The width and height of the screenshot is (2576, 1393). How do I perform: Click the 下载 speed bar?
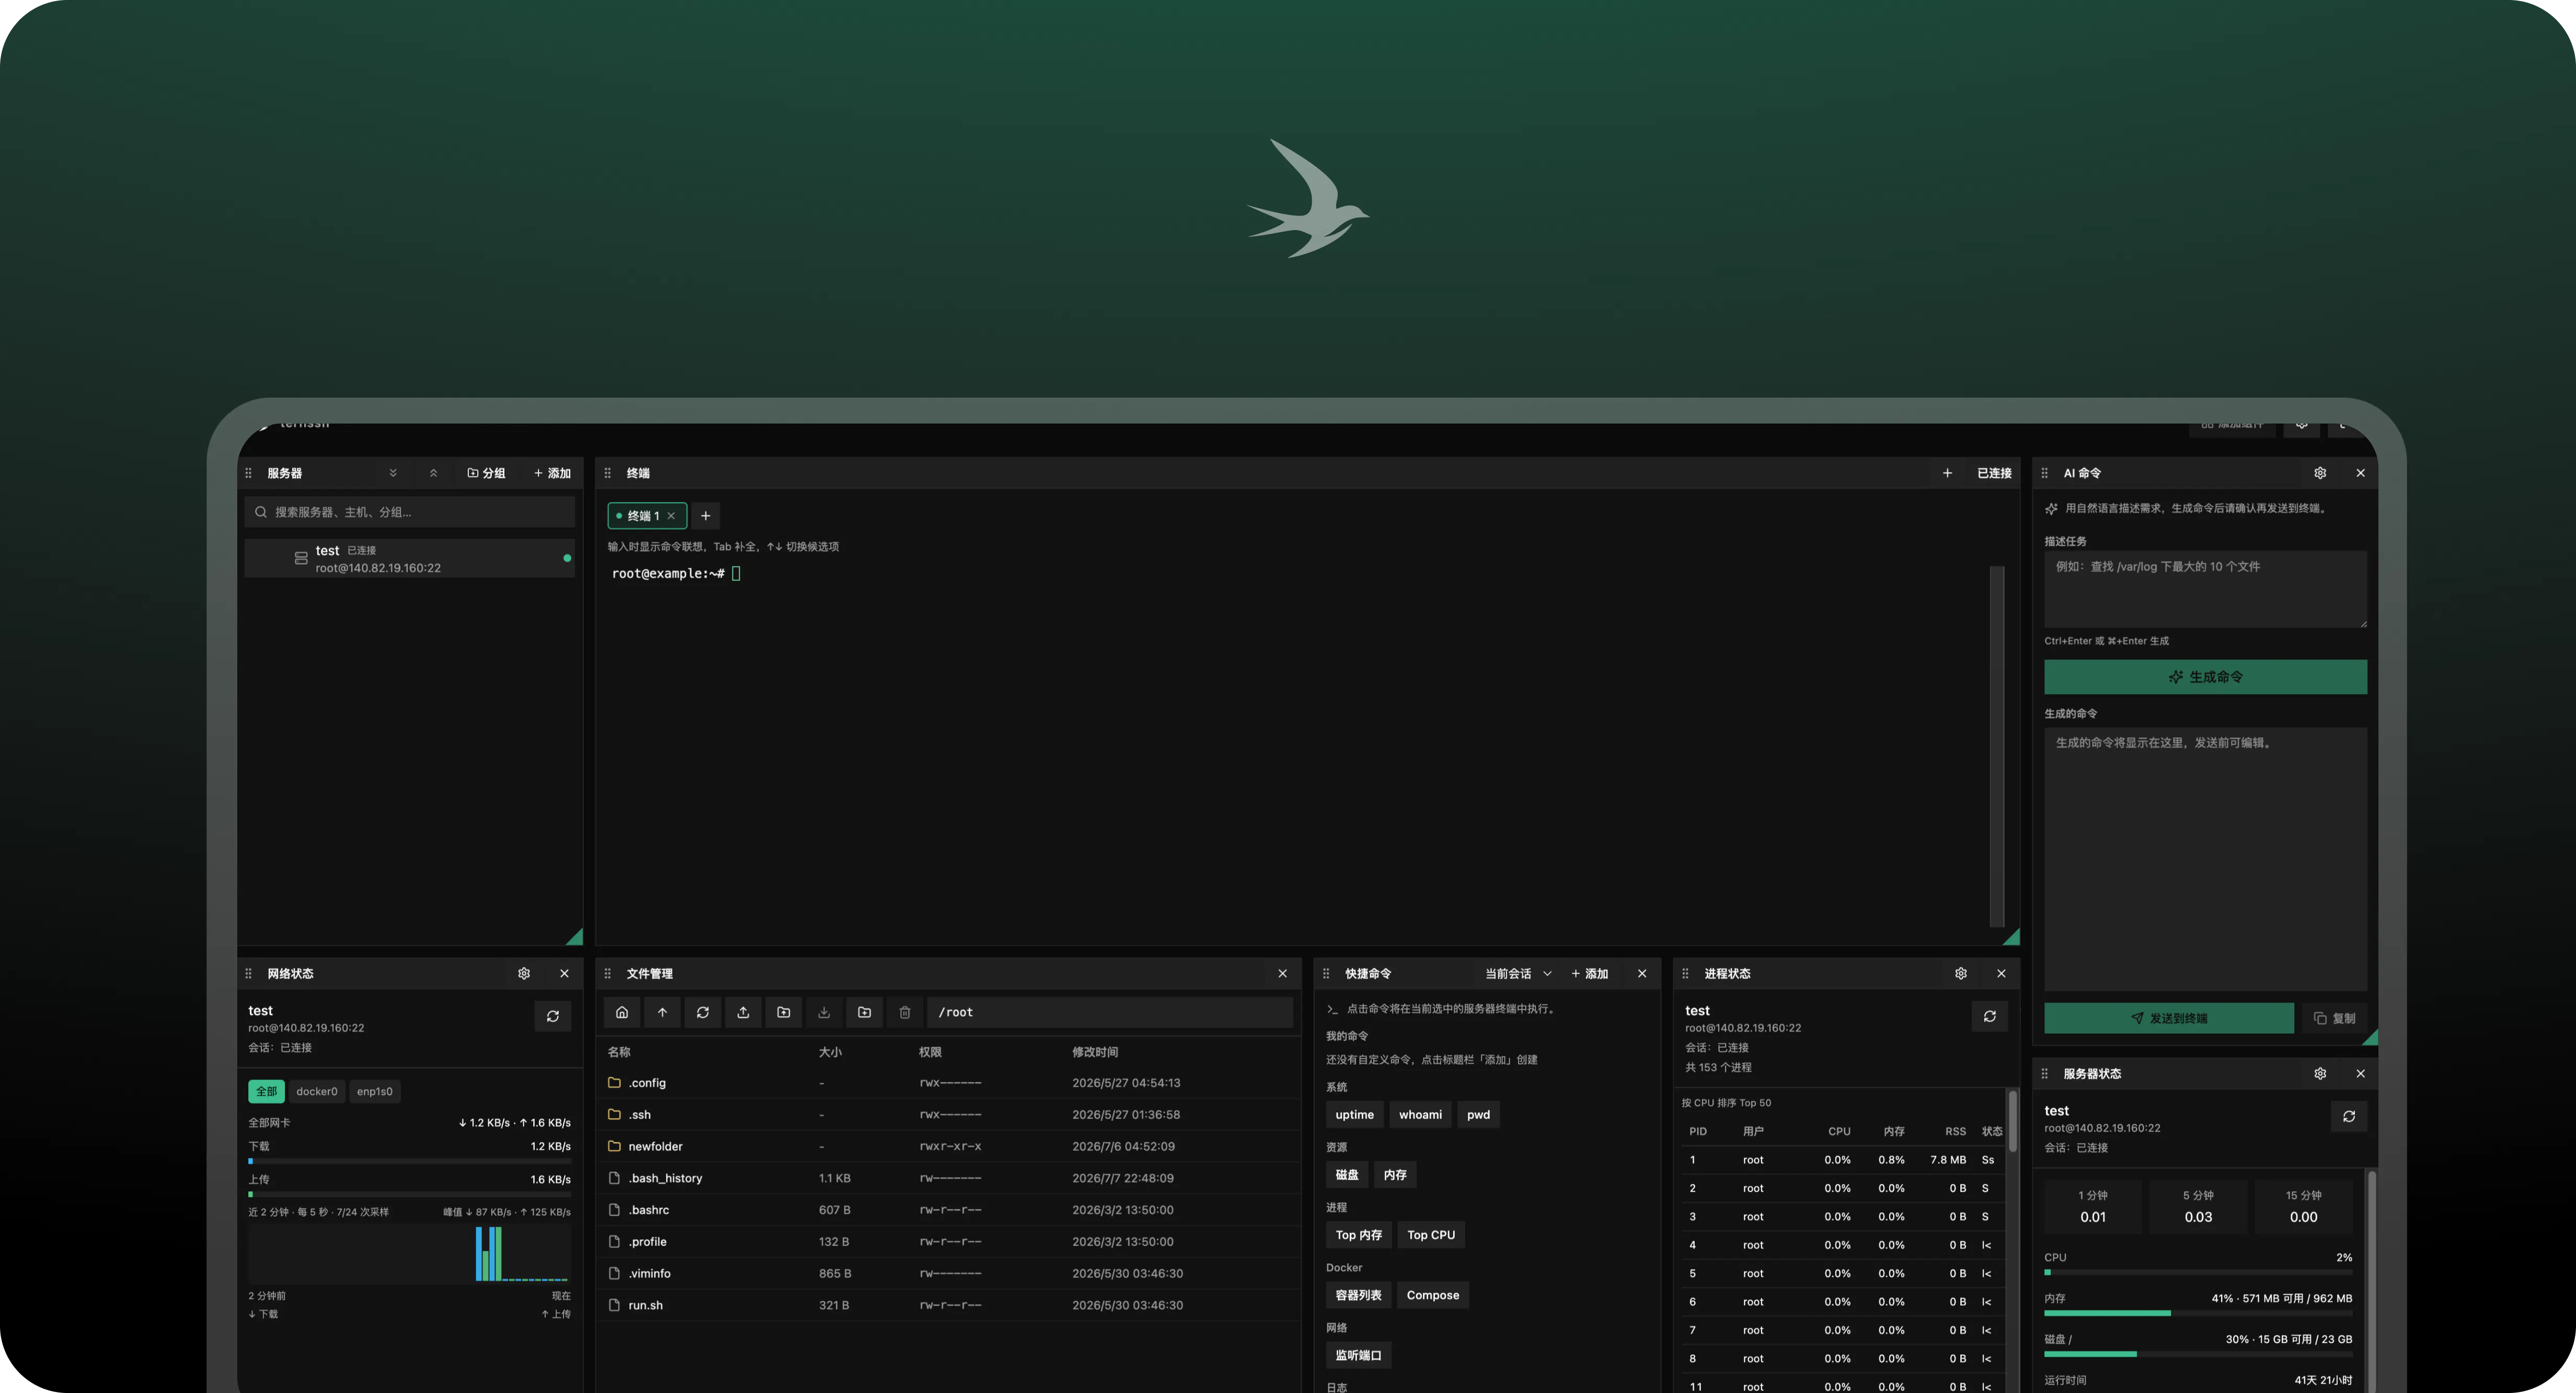click(410, 1161)
